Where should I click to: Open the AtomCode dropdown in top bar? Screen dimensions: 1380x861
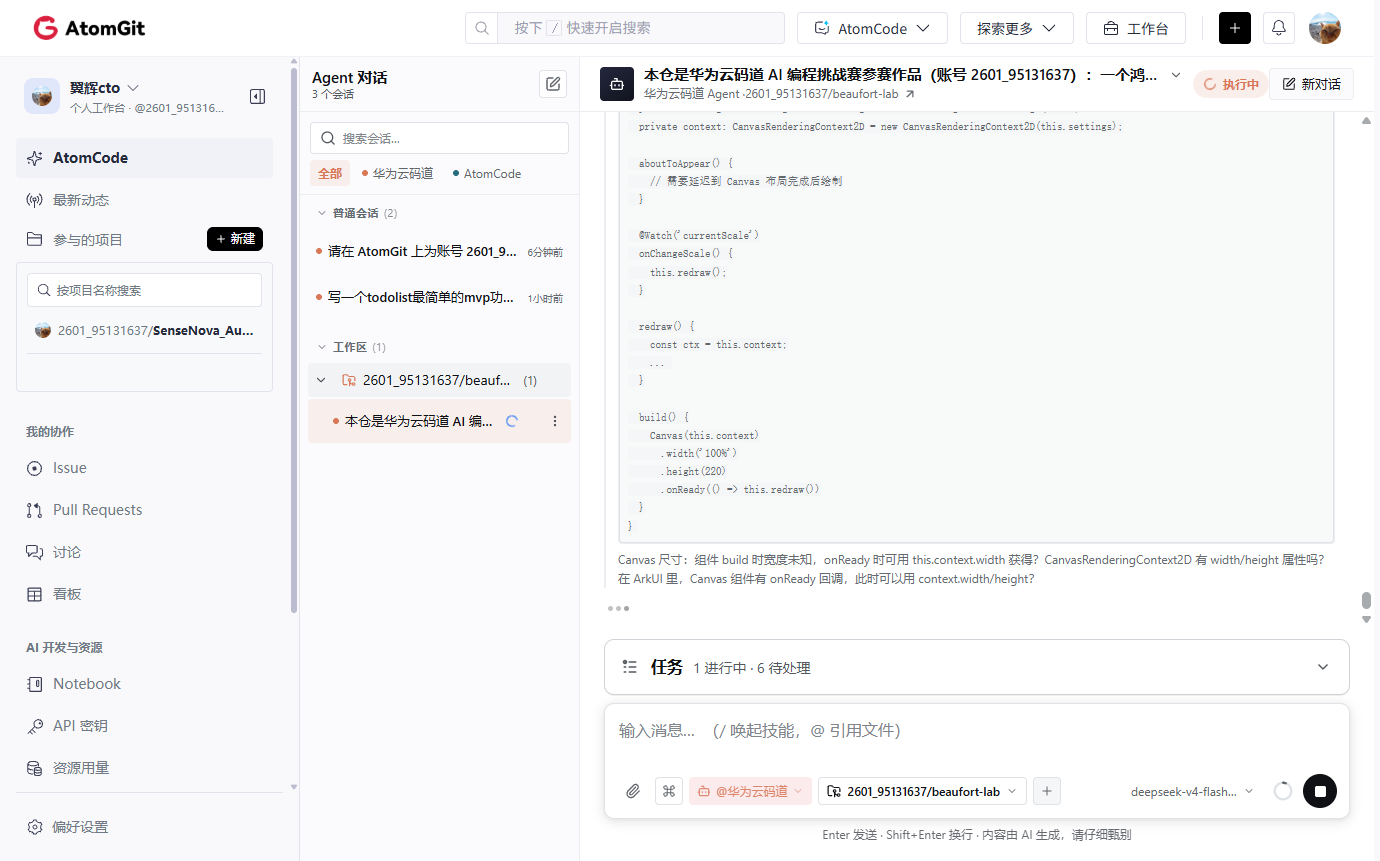click(872, 28)
